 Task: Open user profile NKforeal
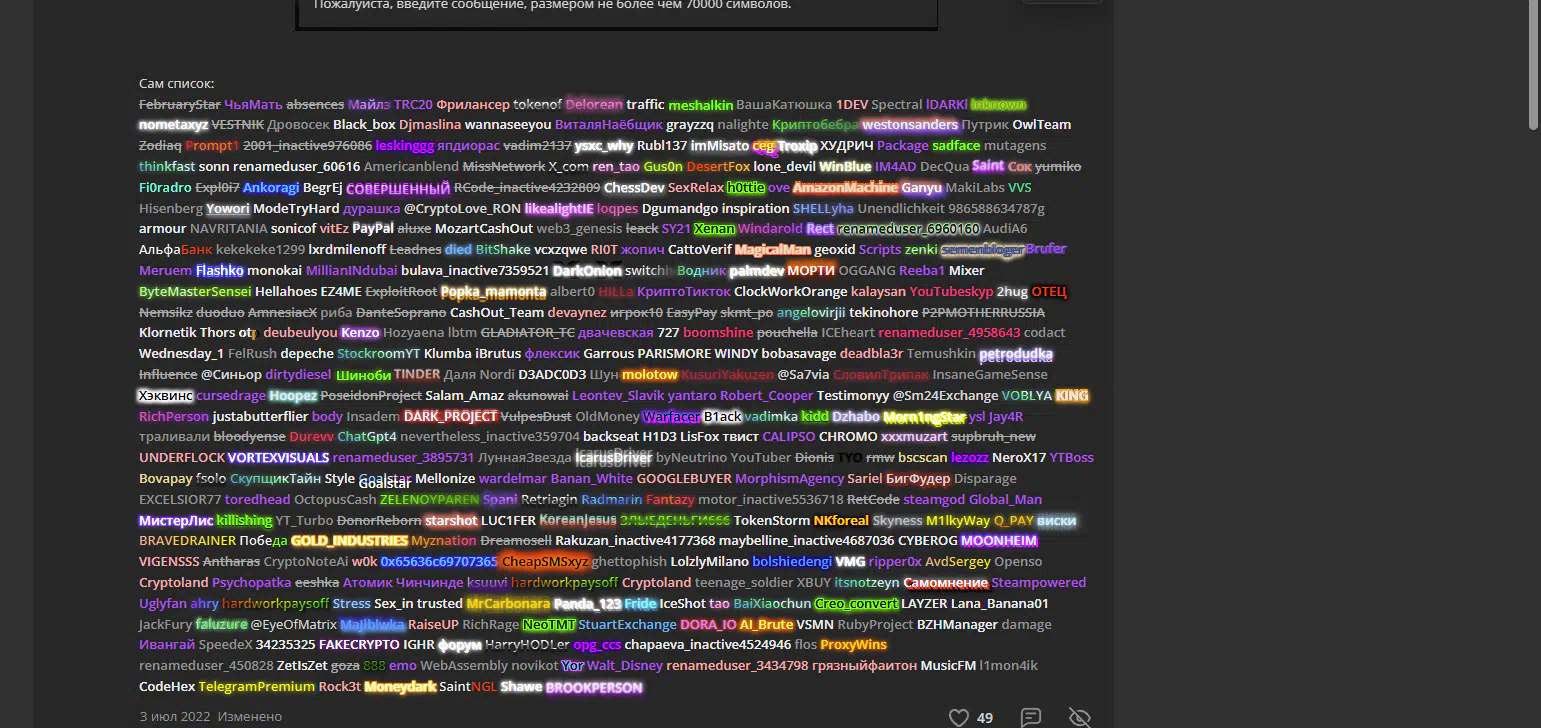(x=841, y=521)
